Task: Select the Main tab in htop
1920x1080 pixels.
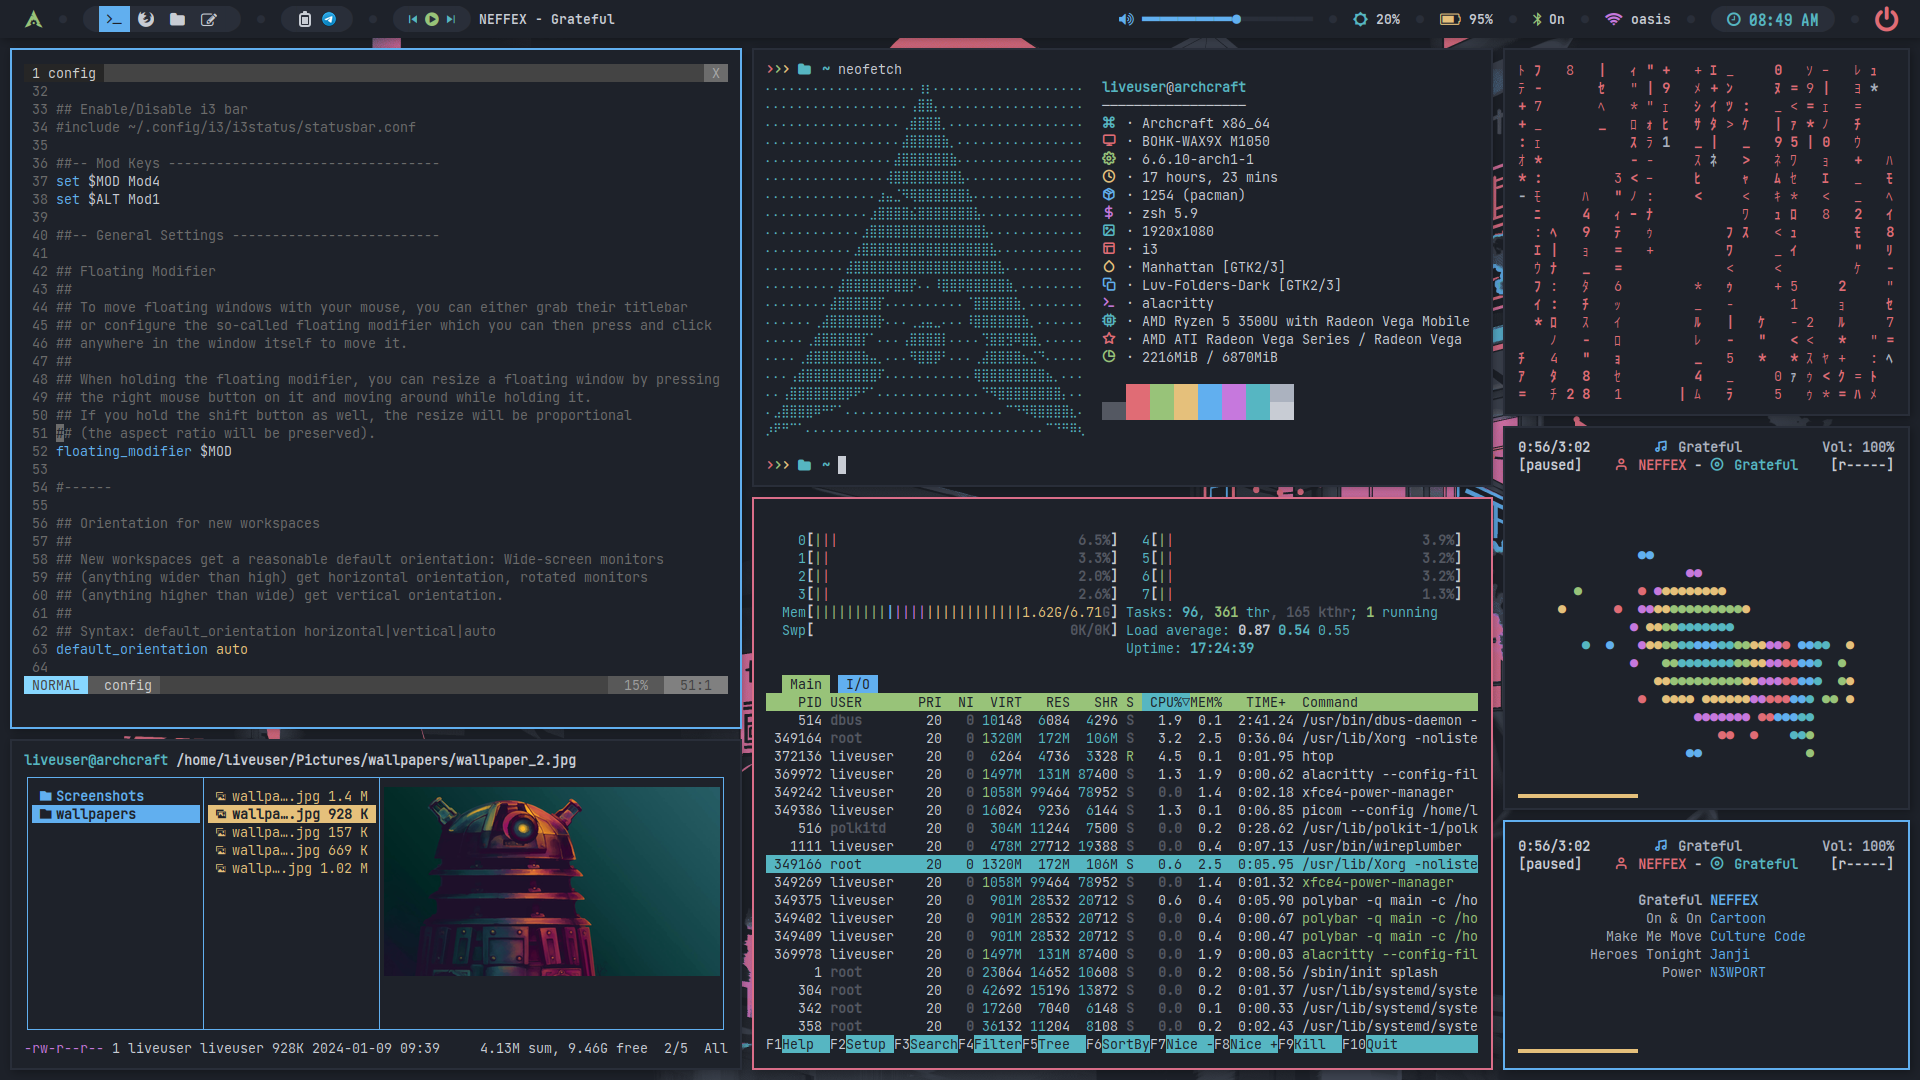Action: click(805, 684)
